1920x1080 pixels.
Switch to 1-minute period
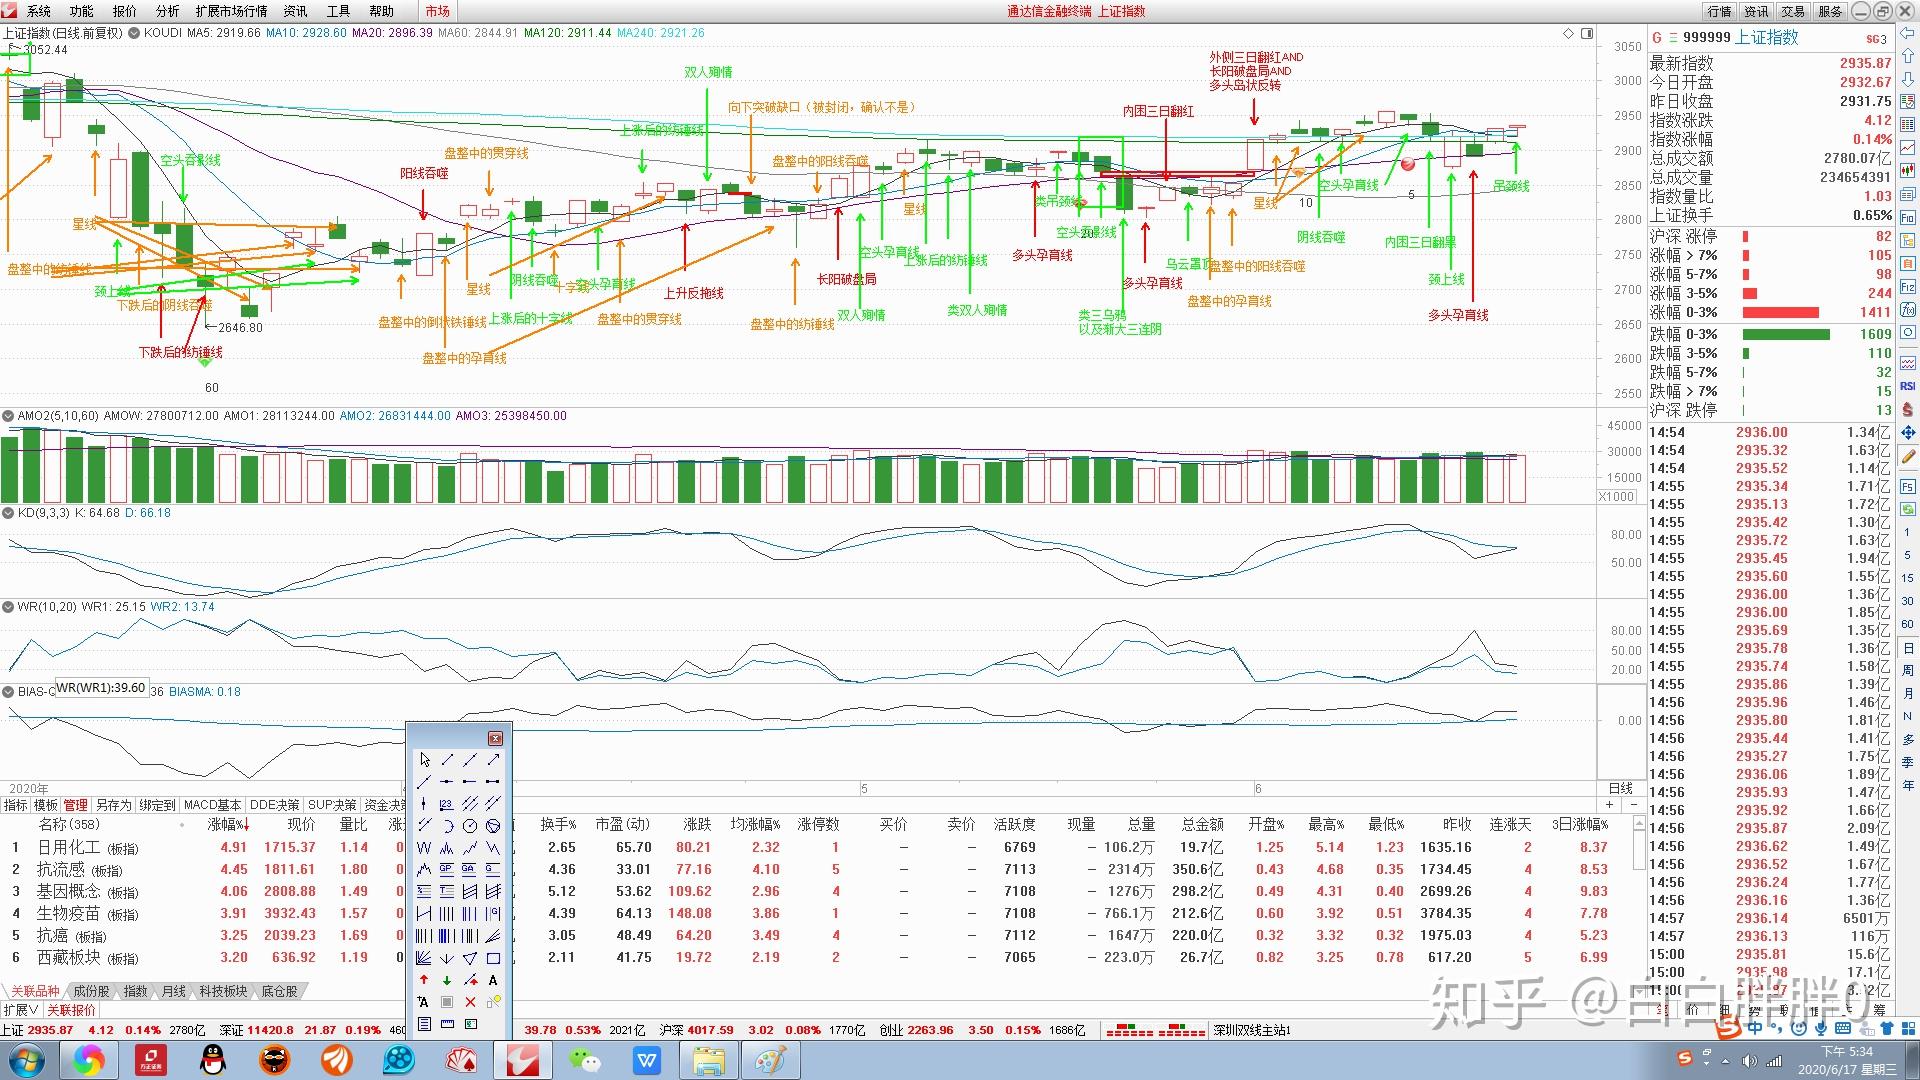pyautogui.click(x=1908, y=532)
